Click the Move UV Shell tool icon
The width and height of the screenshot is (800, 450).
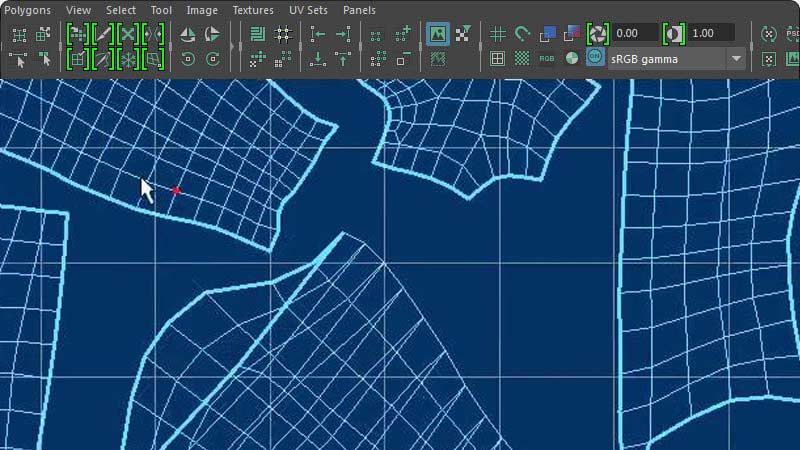[x=43, y=35]
